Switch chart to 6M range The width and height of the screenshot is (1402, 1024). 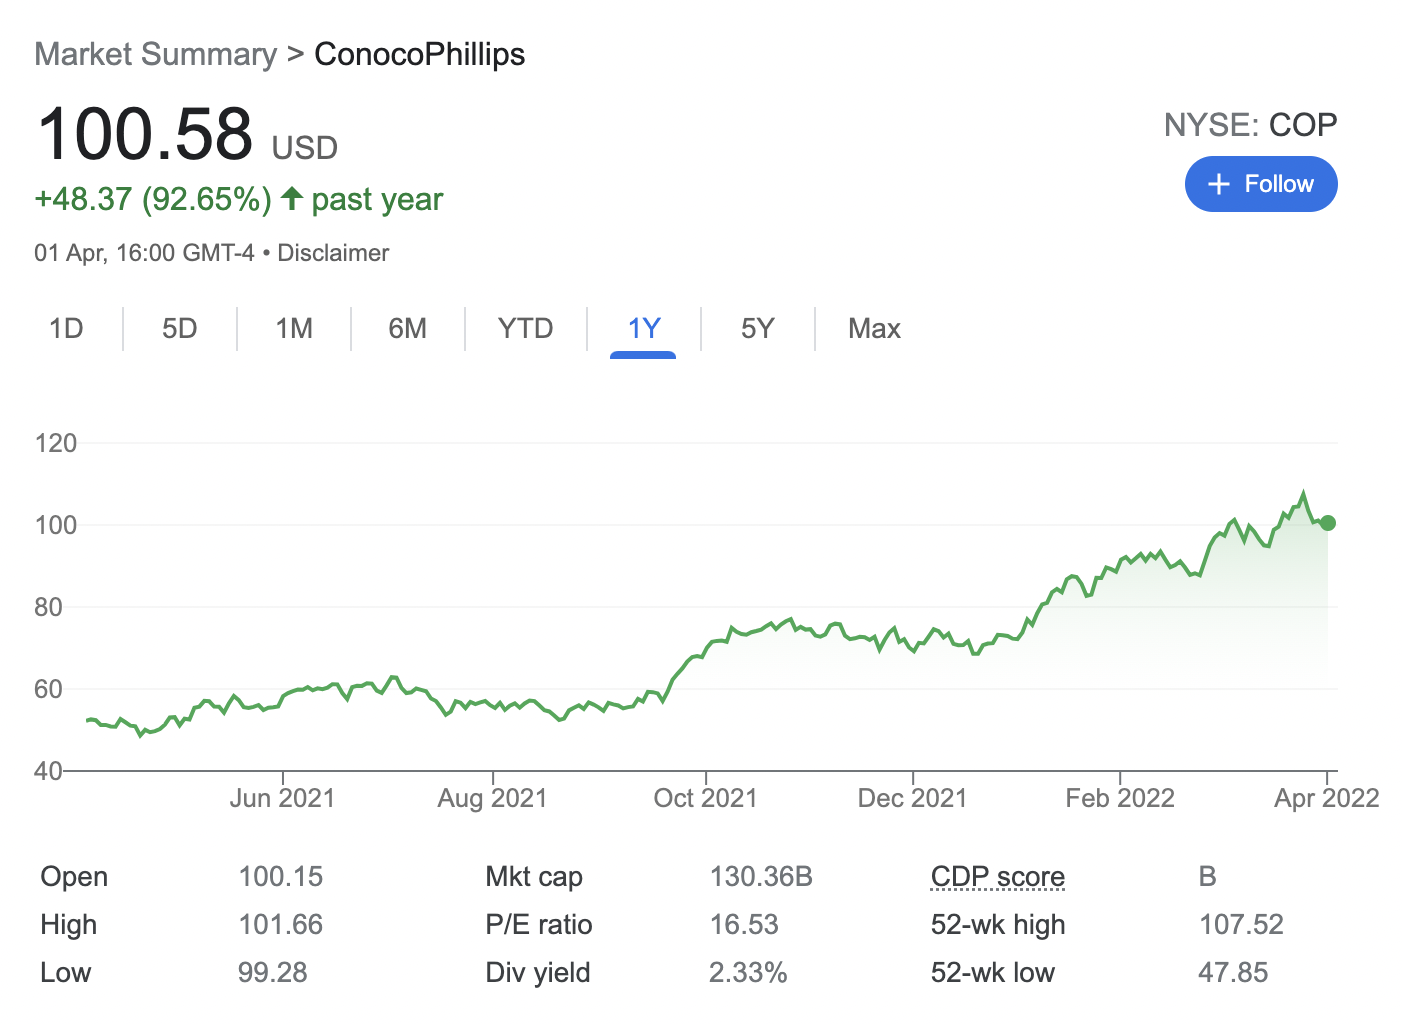407,329
